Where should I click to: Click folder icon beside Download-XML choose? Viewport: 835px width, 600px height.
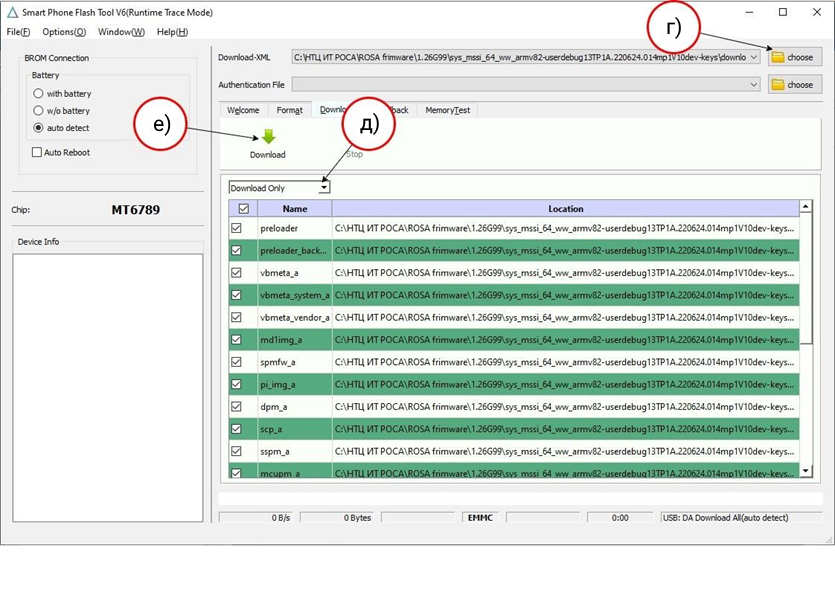pyautogui.click(x=778, y=58)
